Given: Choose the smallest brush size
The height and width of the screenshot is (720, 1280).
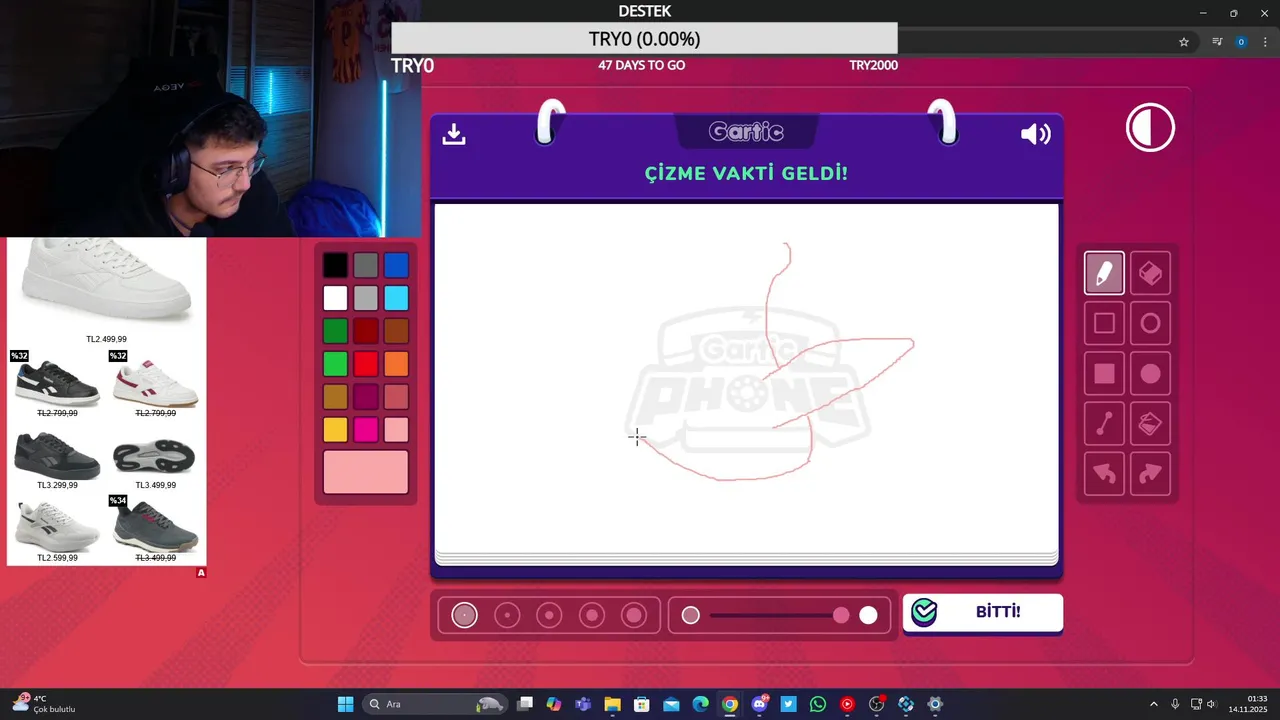Looking at the screenshot, I should (464, 615).
